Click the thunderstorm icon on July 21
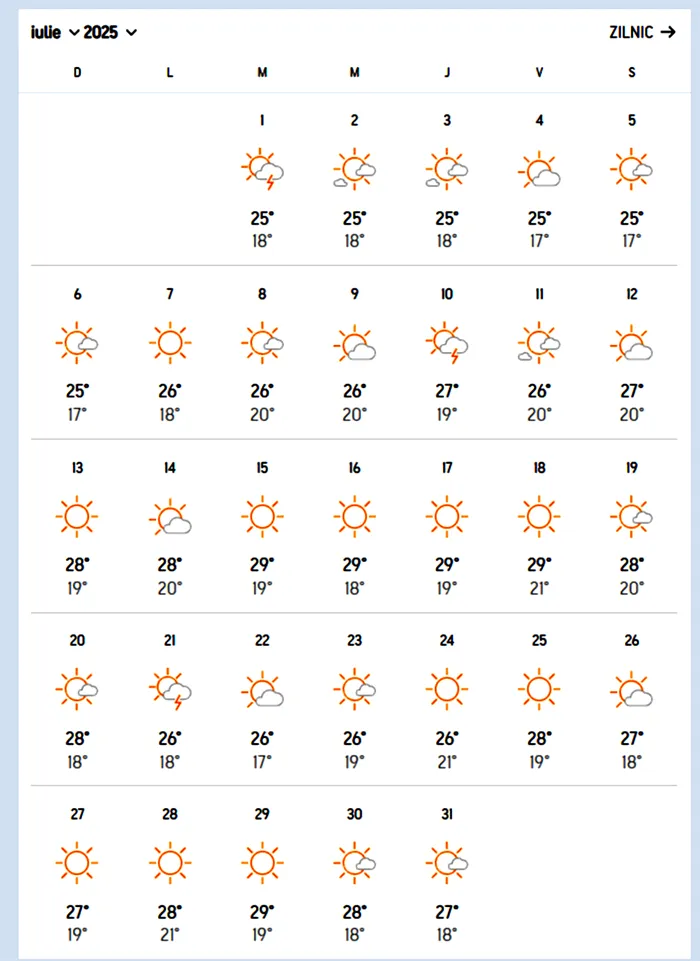 click(x=170, y=690)
